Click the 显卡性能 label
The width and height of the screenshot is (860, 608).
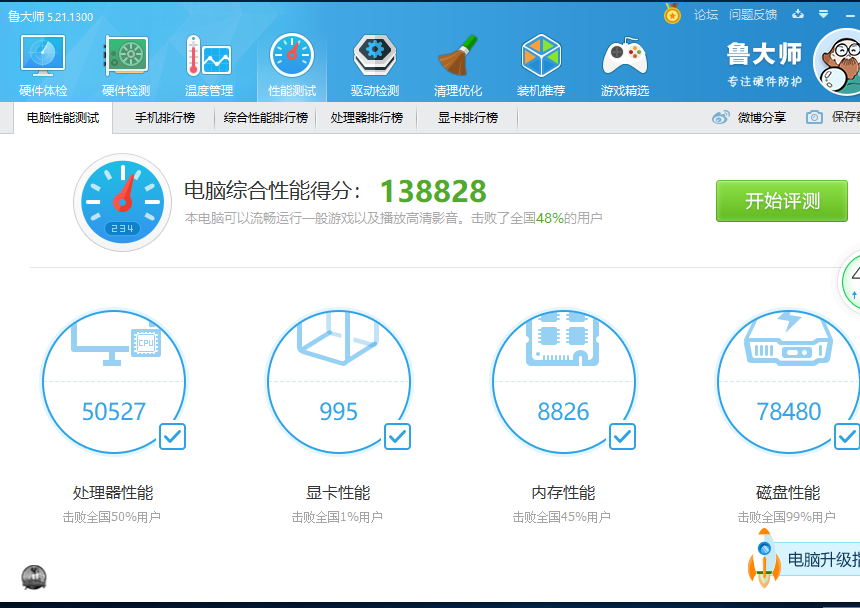coord(338,492)
